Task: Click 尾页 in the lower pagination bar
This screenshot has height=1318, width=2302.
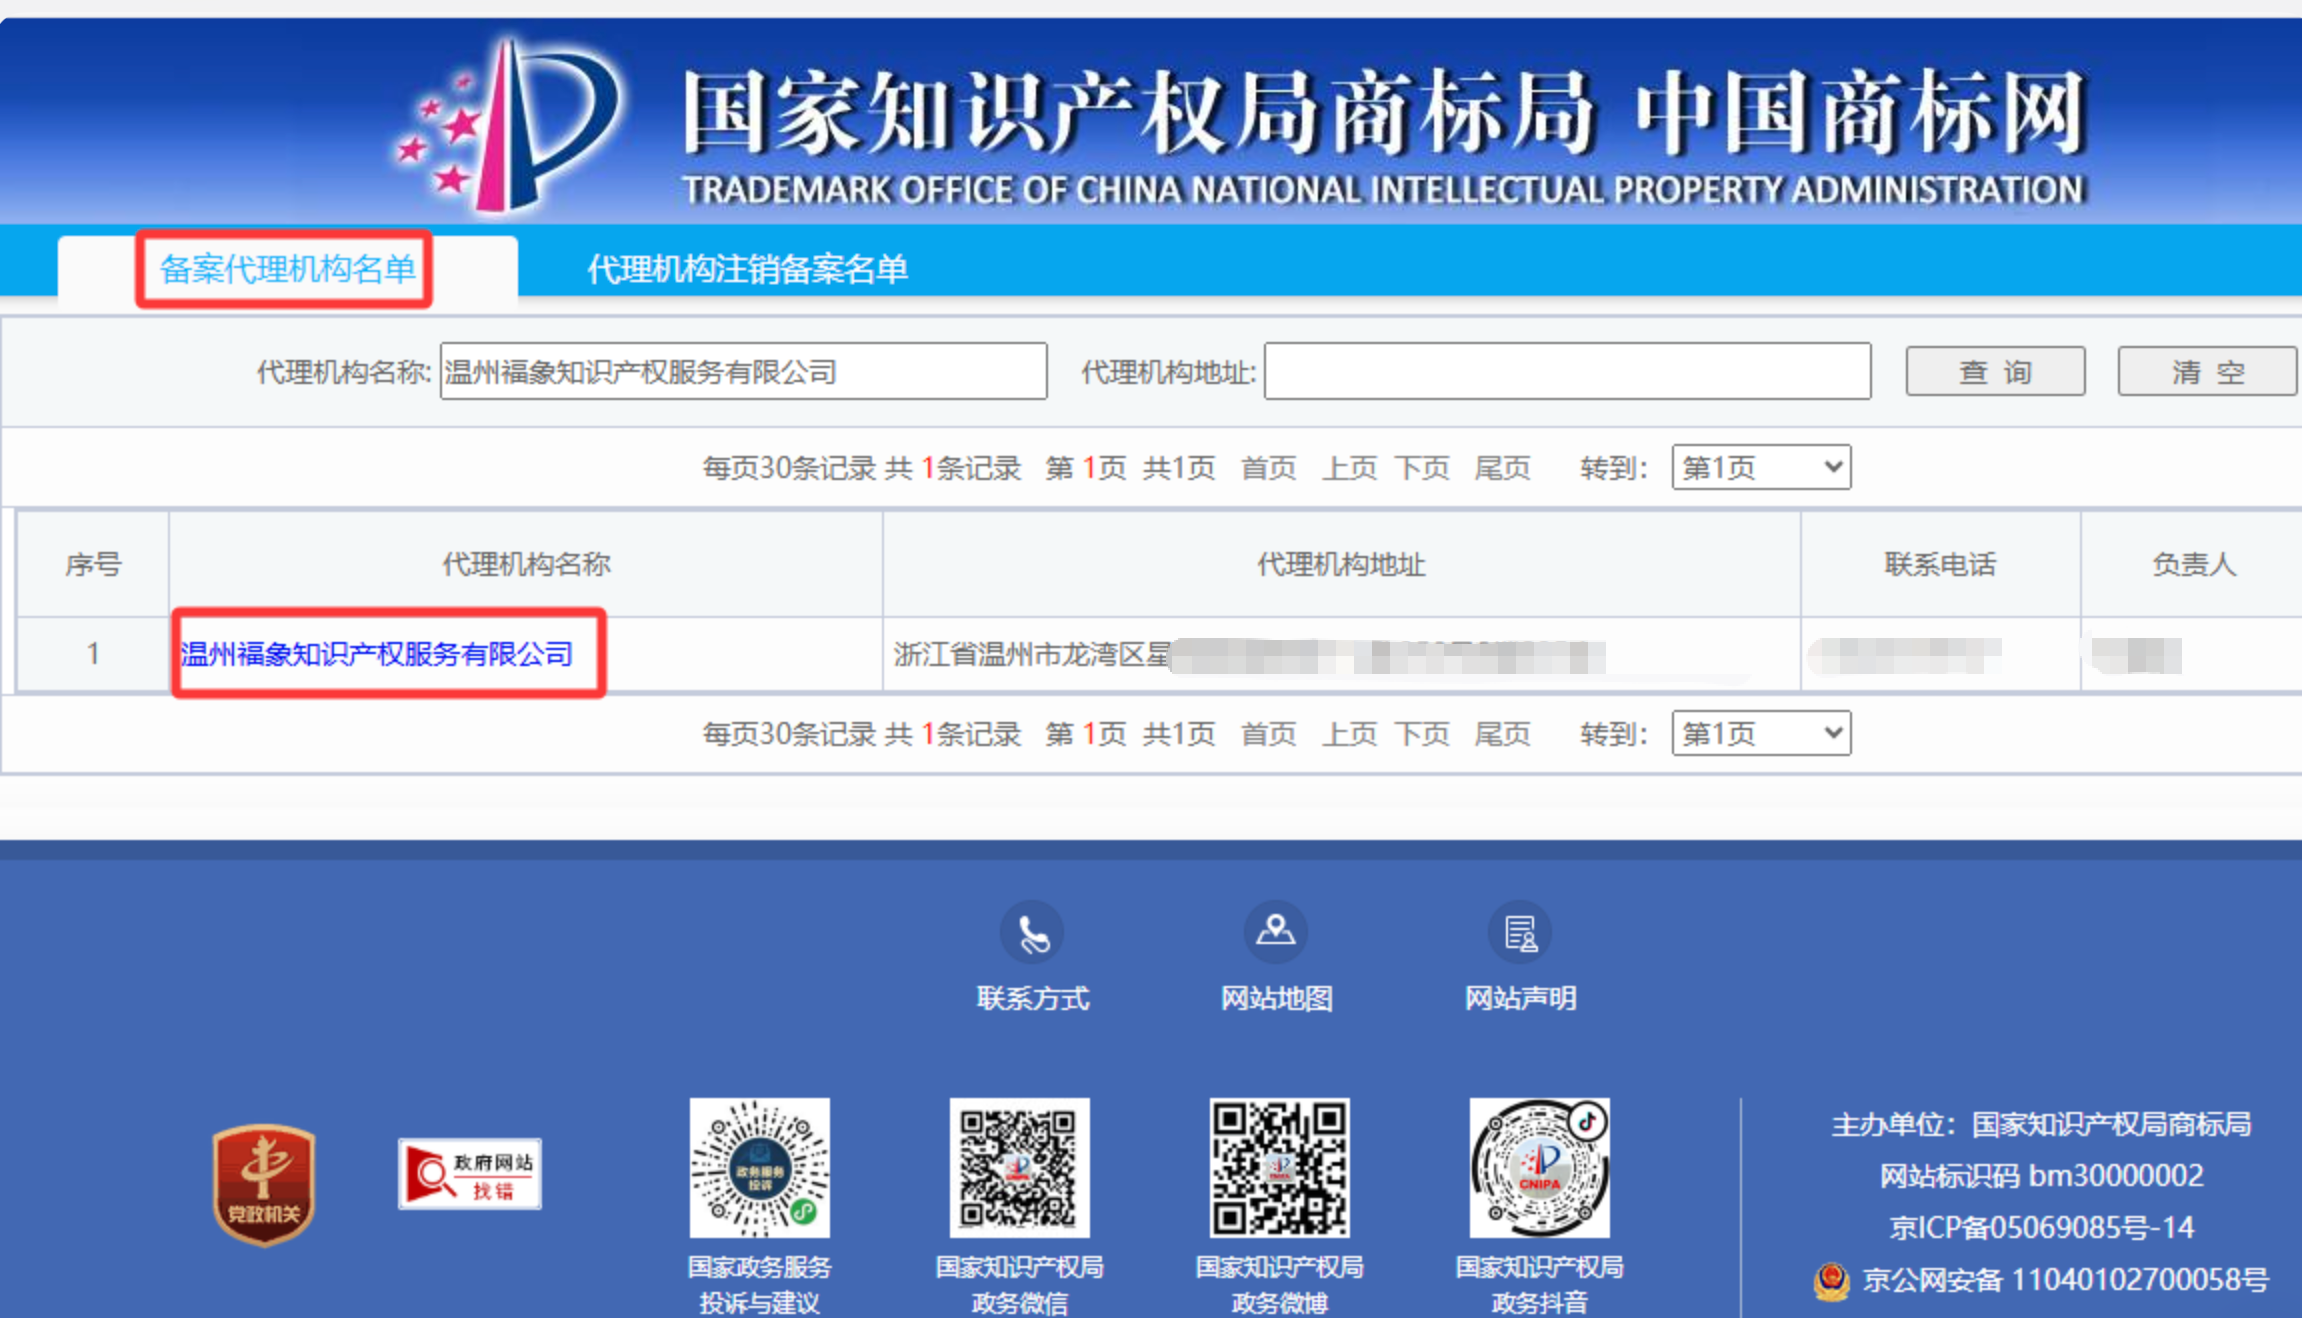Action: coord(1502,734)
